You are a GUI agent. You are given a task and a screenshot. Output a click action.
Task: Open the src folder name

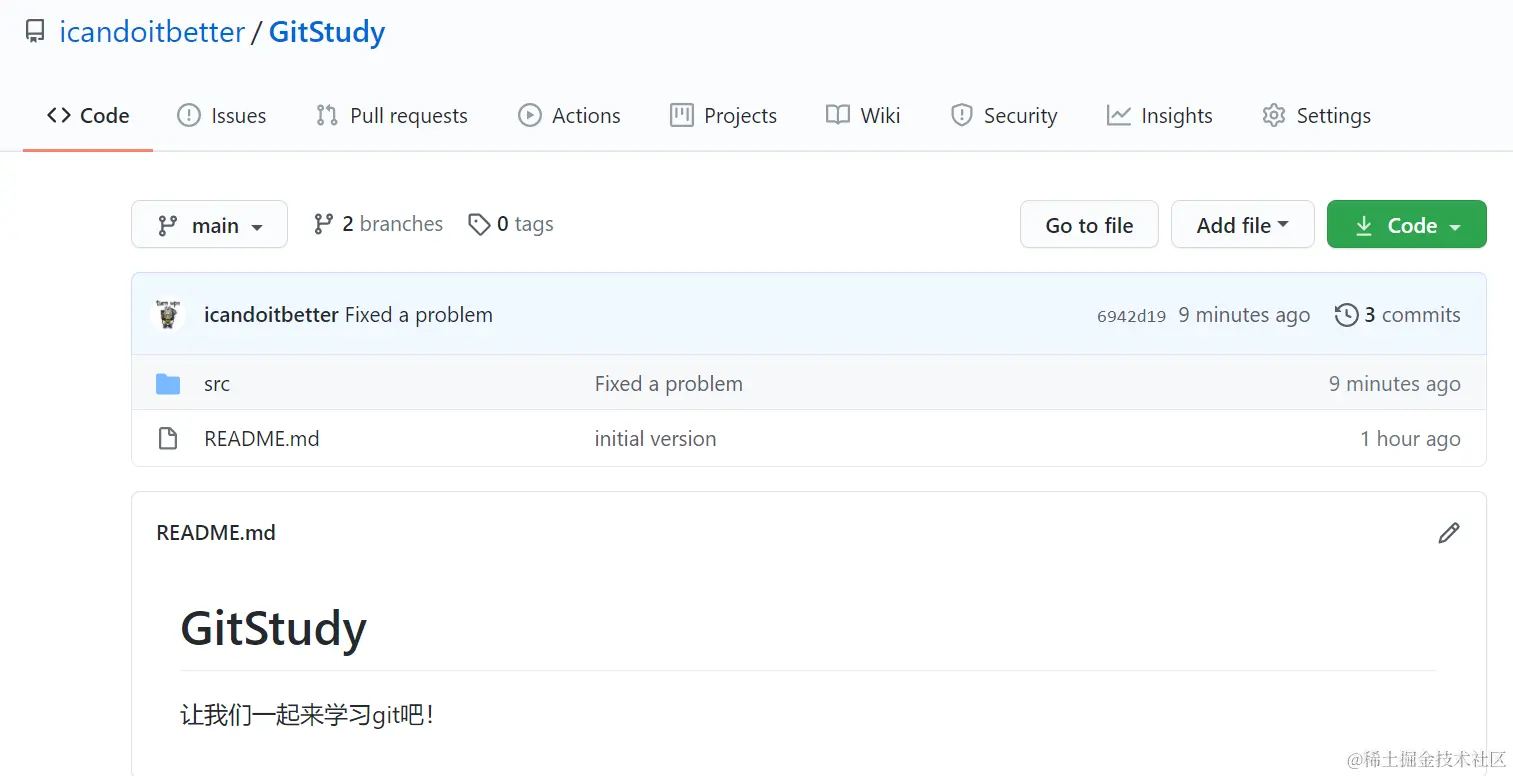pyautogui.click(x=217, y=384)
